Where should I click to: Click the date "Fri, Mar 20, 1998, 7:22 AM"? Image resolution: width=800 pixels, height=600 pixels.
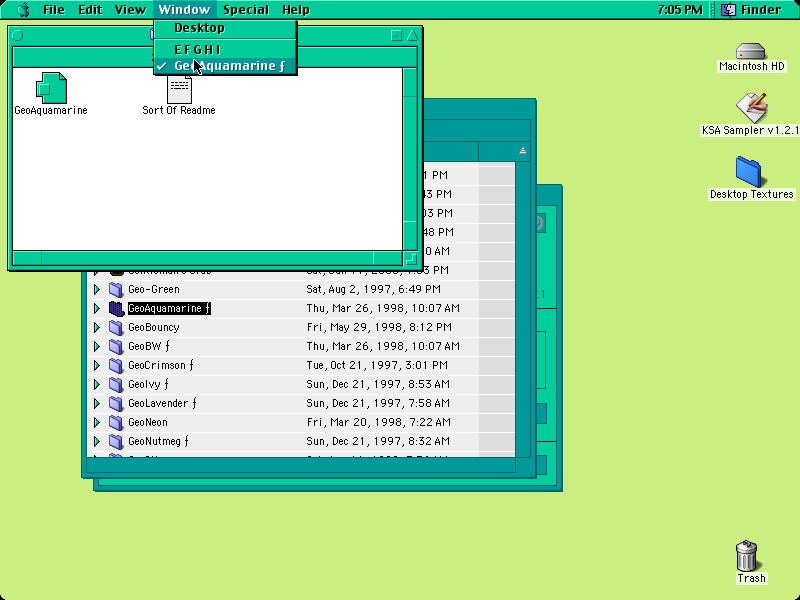pos(379,422)
